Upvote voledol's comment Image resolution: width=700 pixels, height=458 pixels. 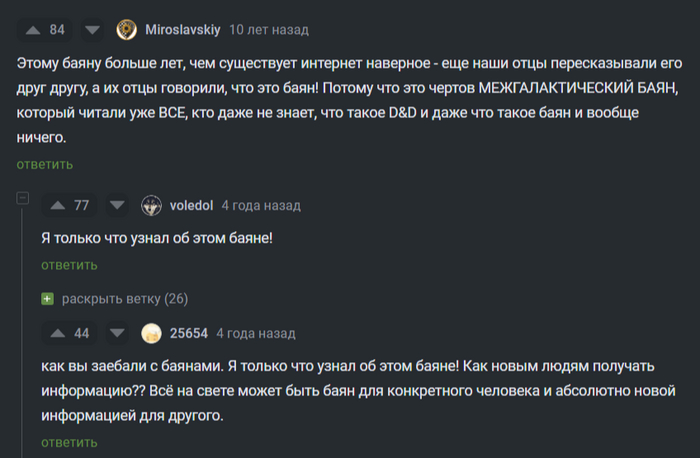pyautogui.click(x=55, y=205)
